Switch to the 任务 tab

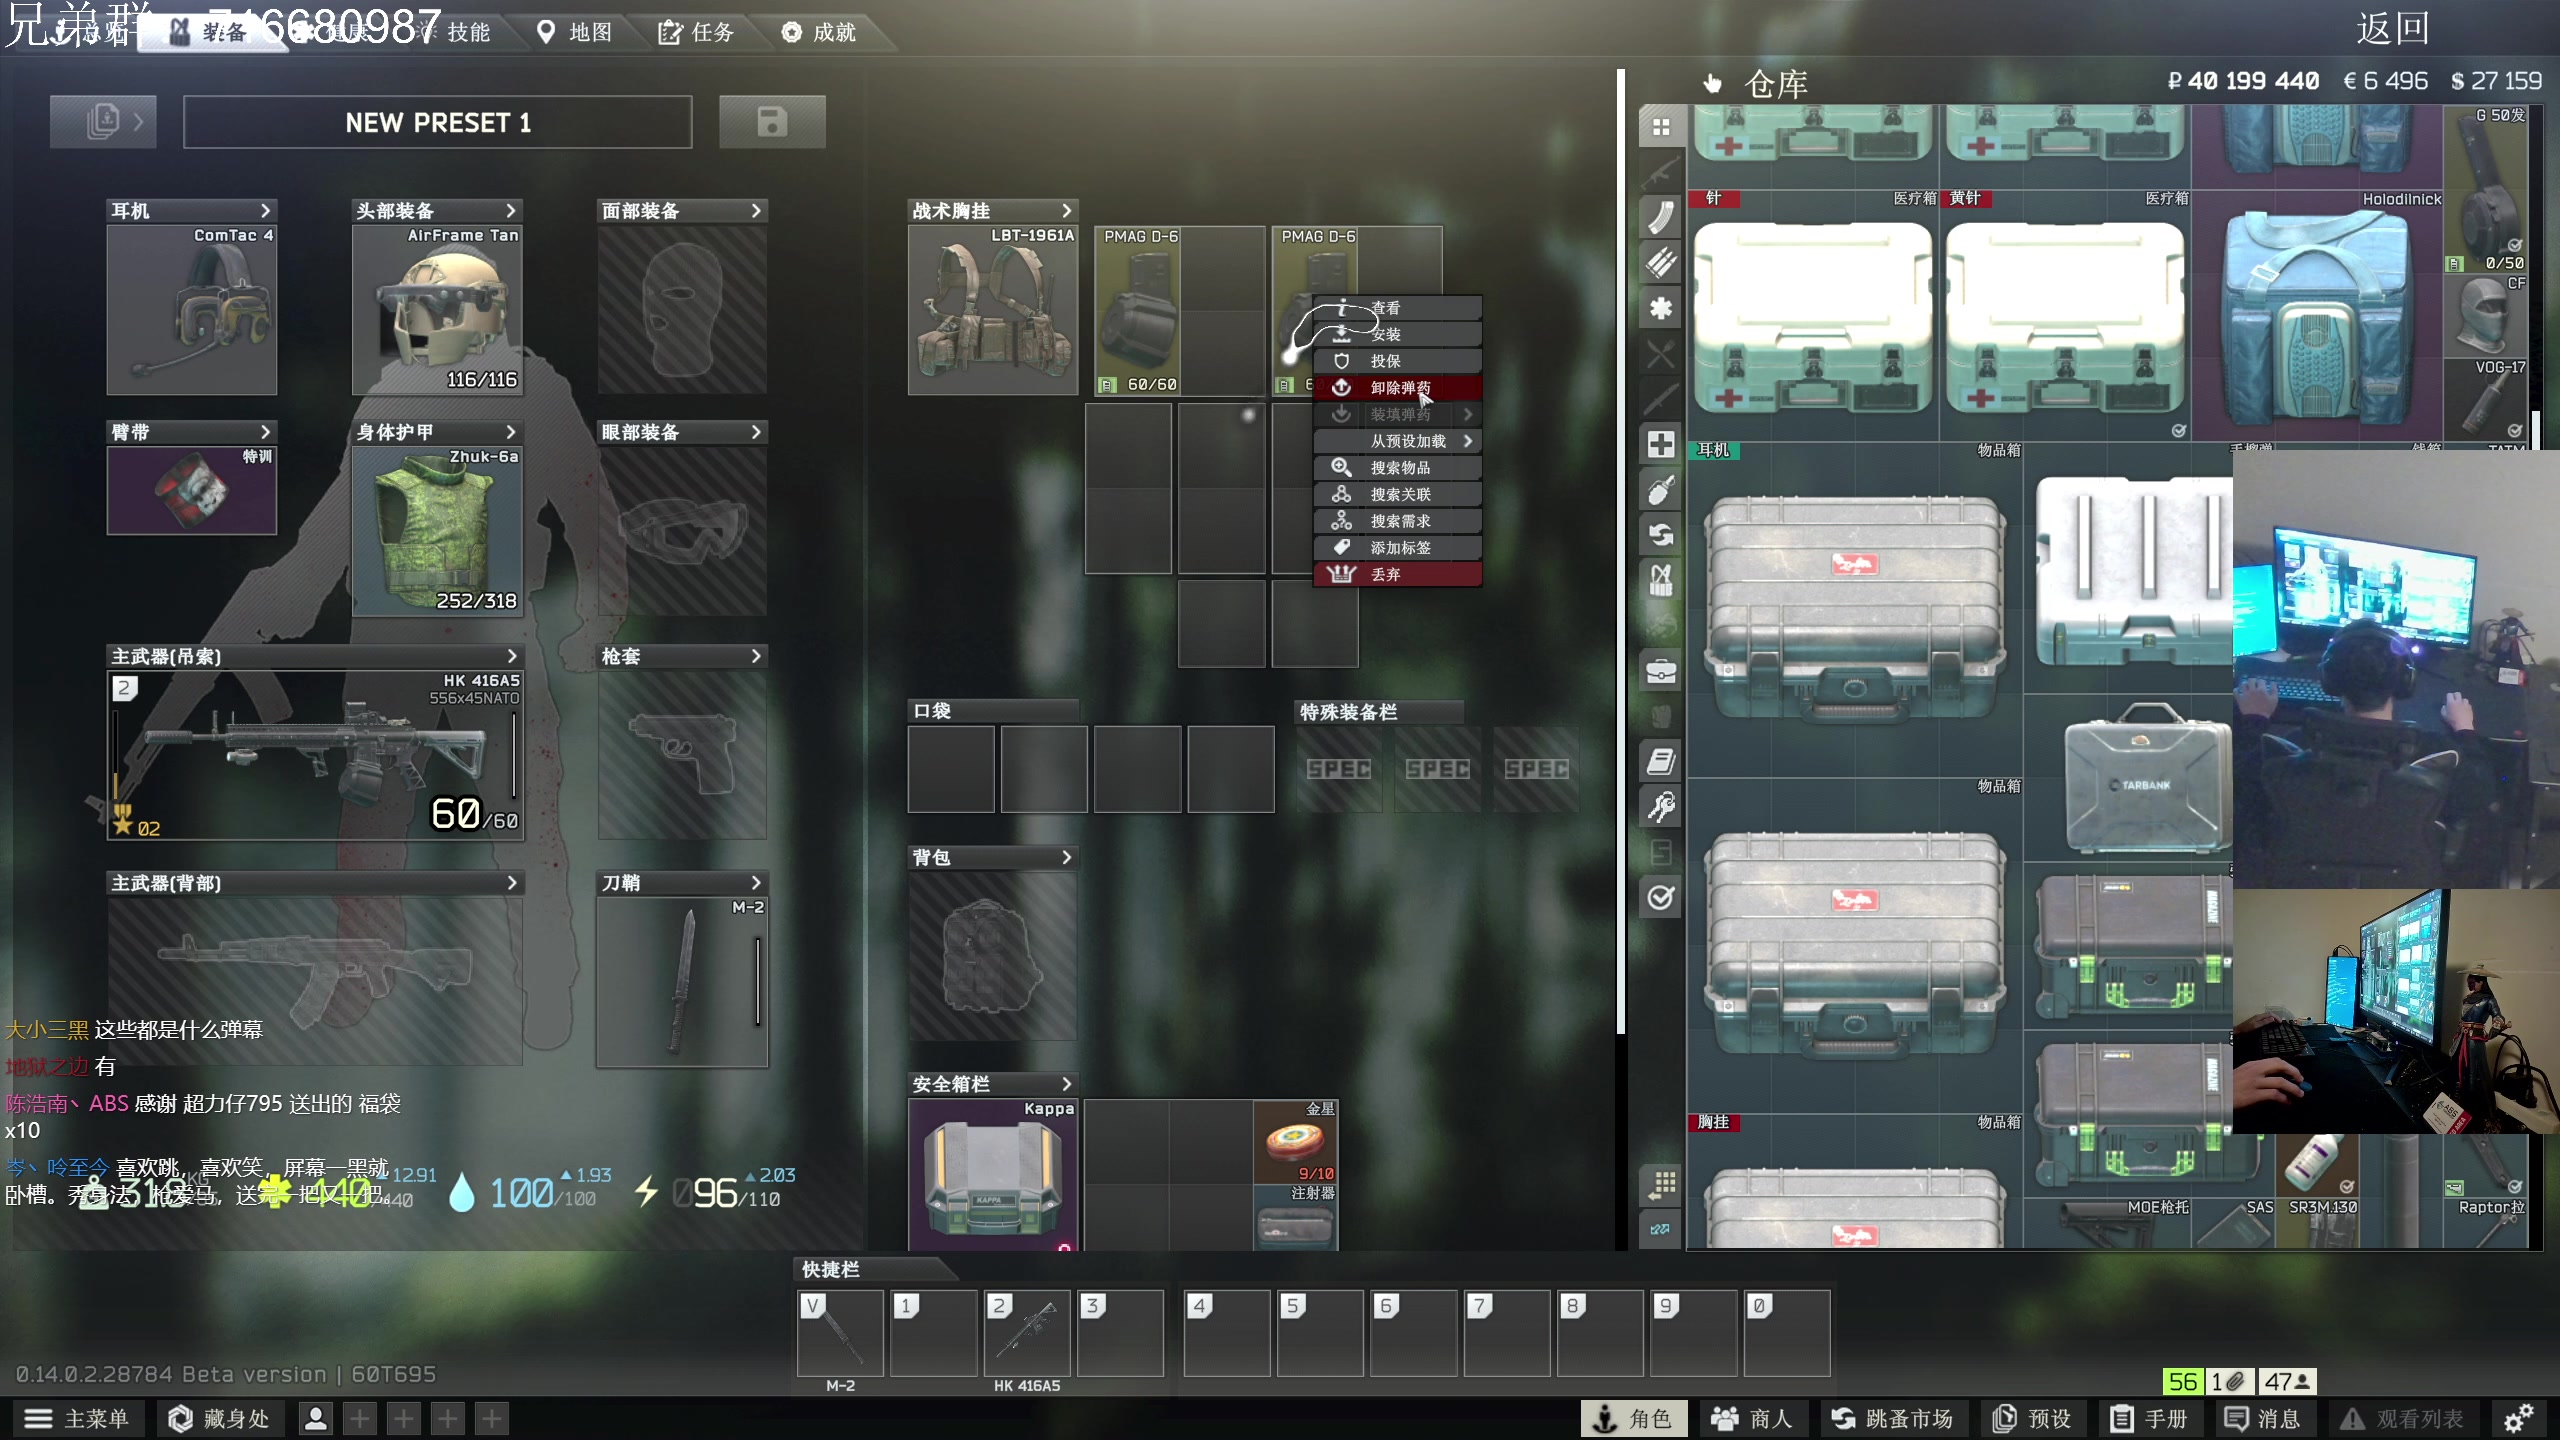(697, 32)
